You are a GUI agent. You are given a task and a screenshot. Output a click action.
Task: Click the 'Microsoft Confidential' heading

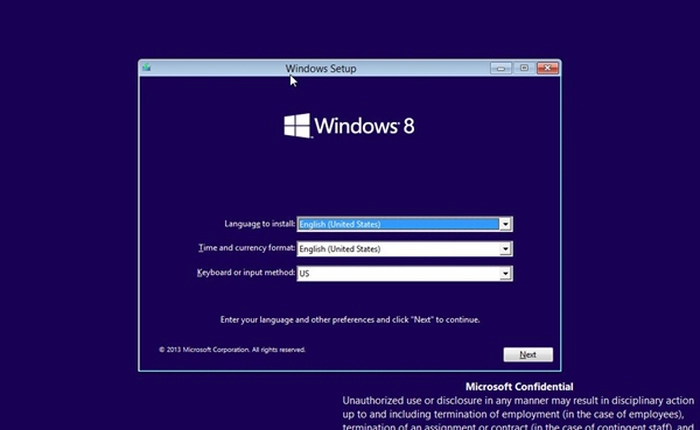(519, 387)
